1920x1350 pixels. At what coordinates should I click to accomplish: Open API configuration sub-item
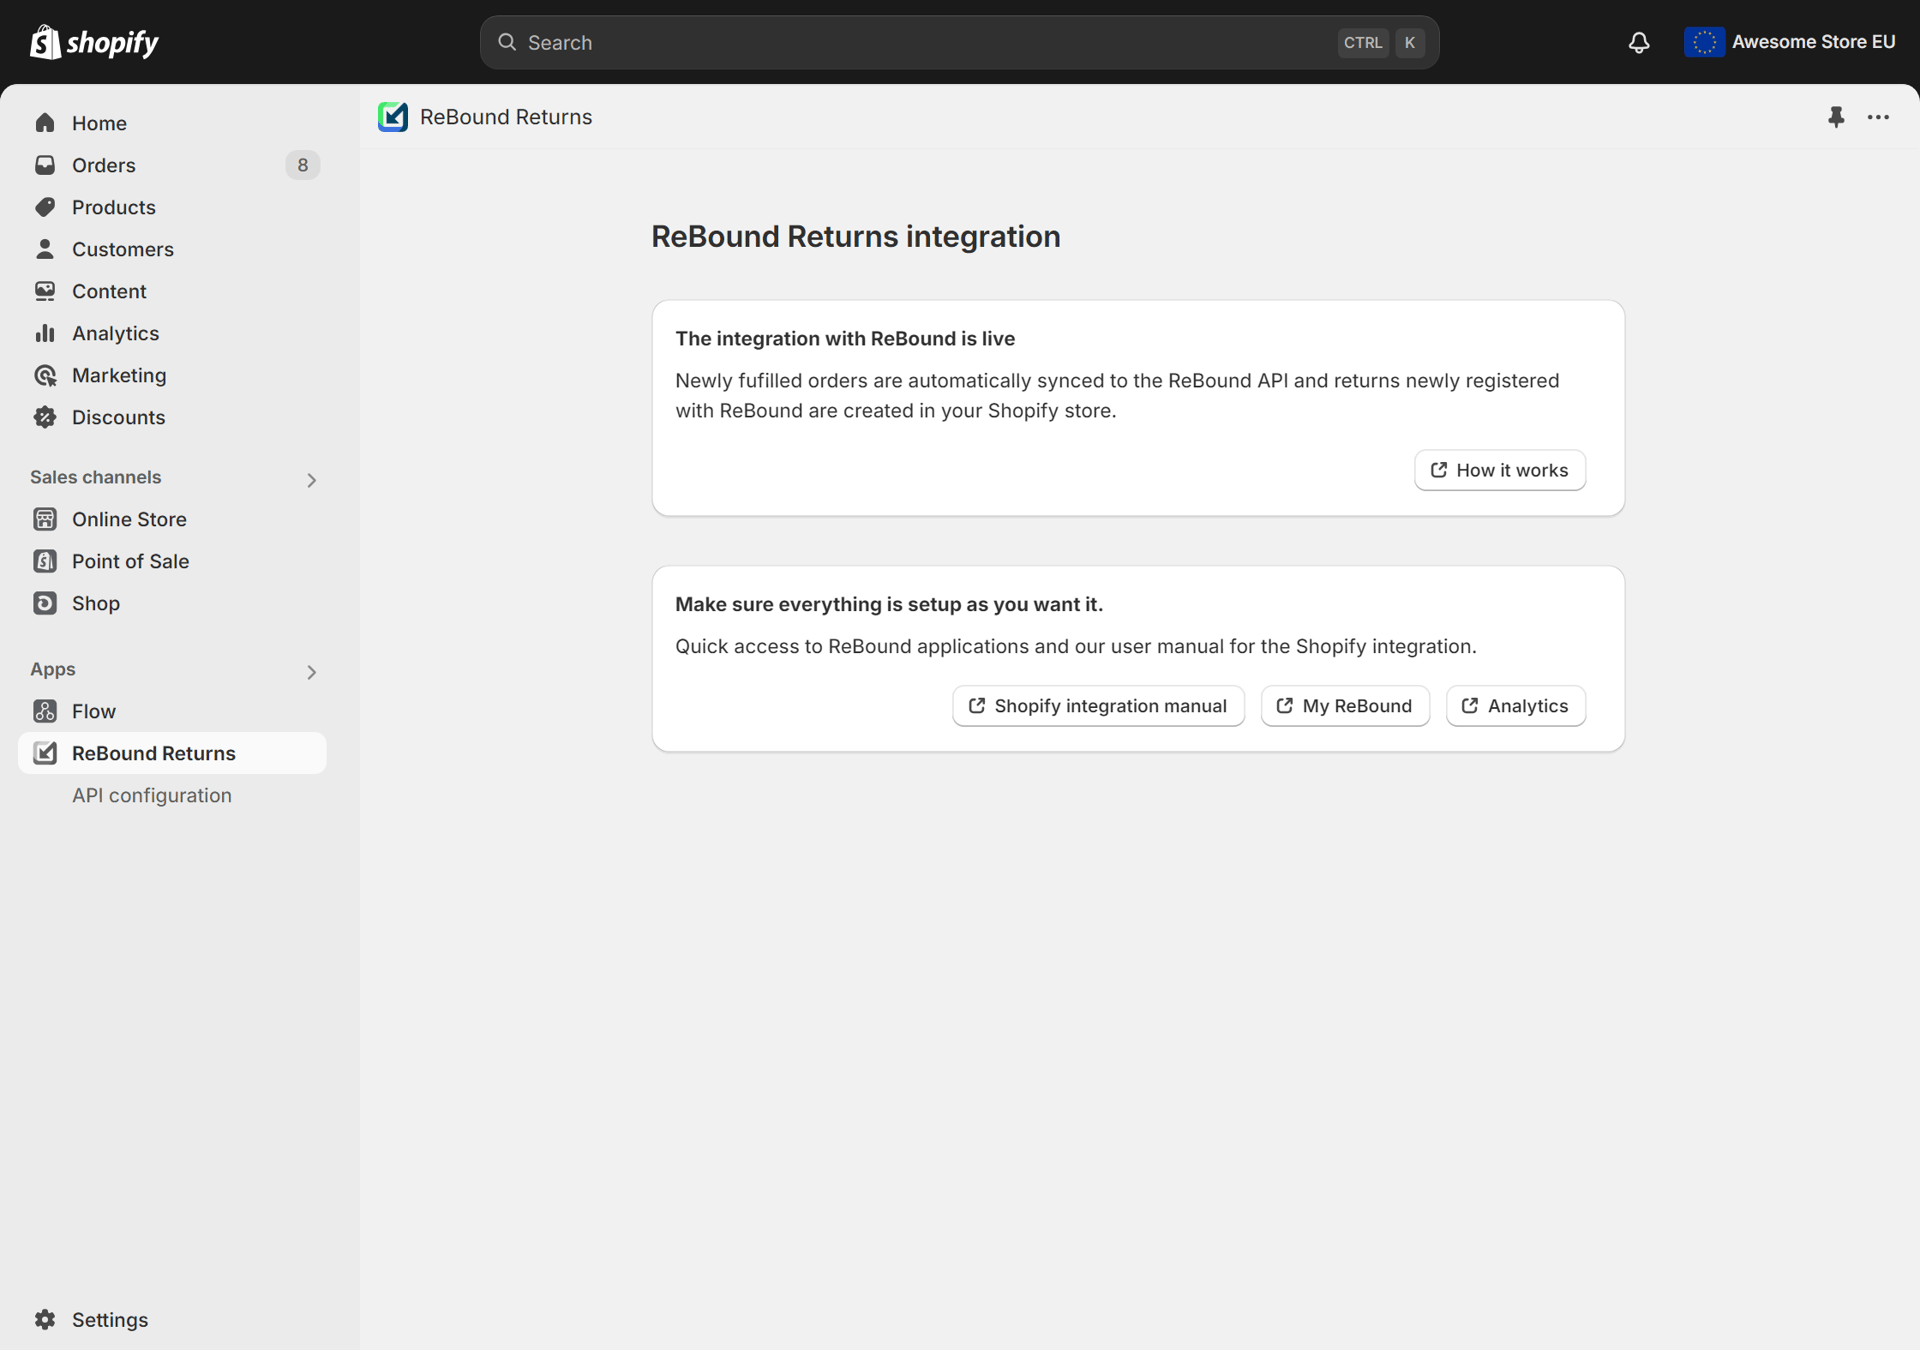[152, 795]
